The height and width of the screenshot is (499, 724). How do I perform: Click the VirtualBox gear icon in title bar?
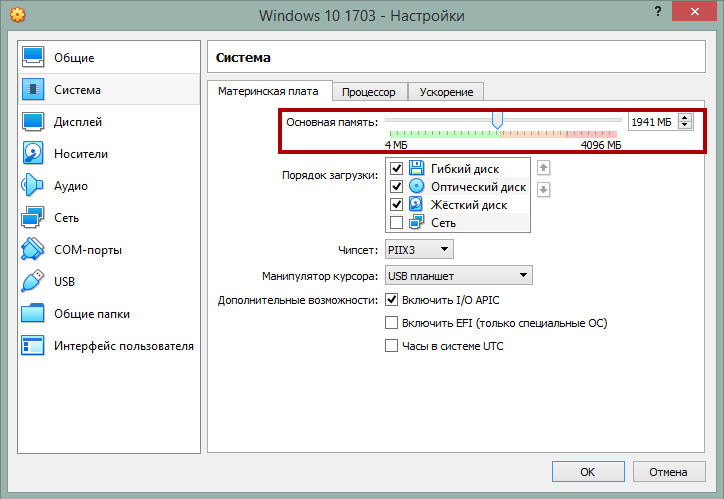pos(18,15)
